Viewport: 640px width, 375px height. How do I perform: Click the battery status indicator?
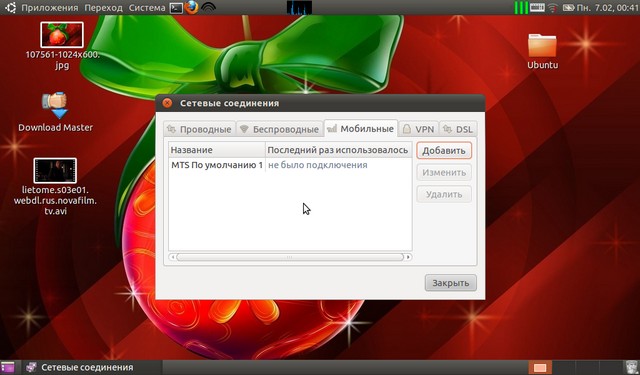point(568,8)
